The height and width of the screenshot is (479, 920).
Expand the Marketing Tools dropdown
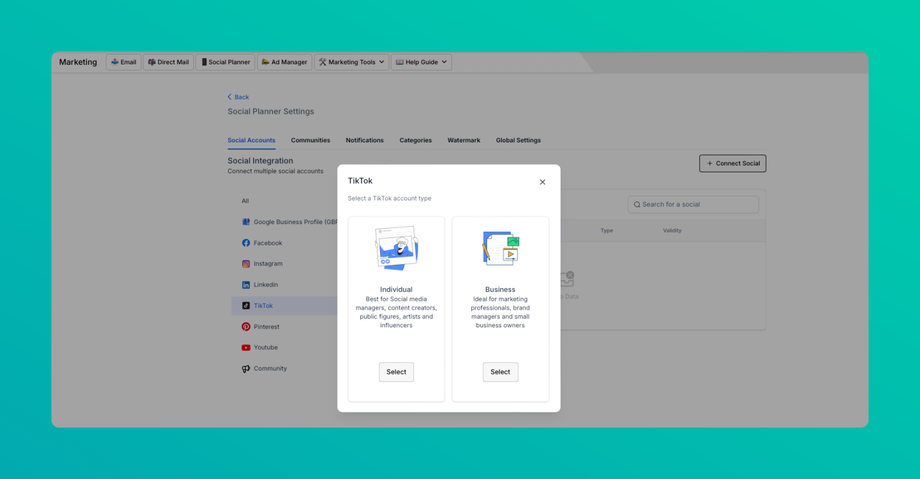click(351, 62)
